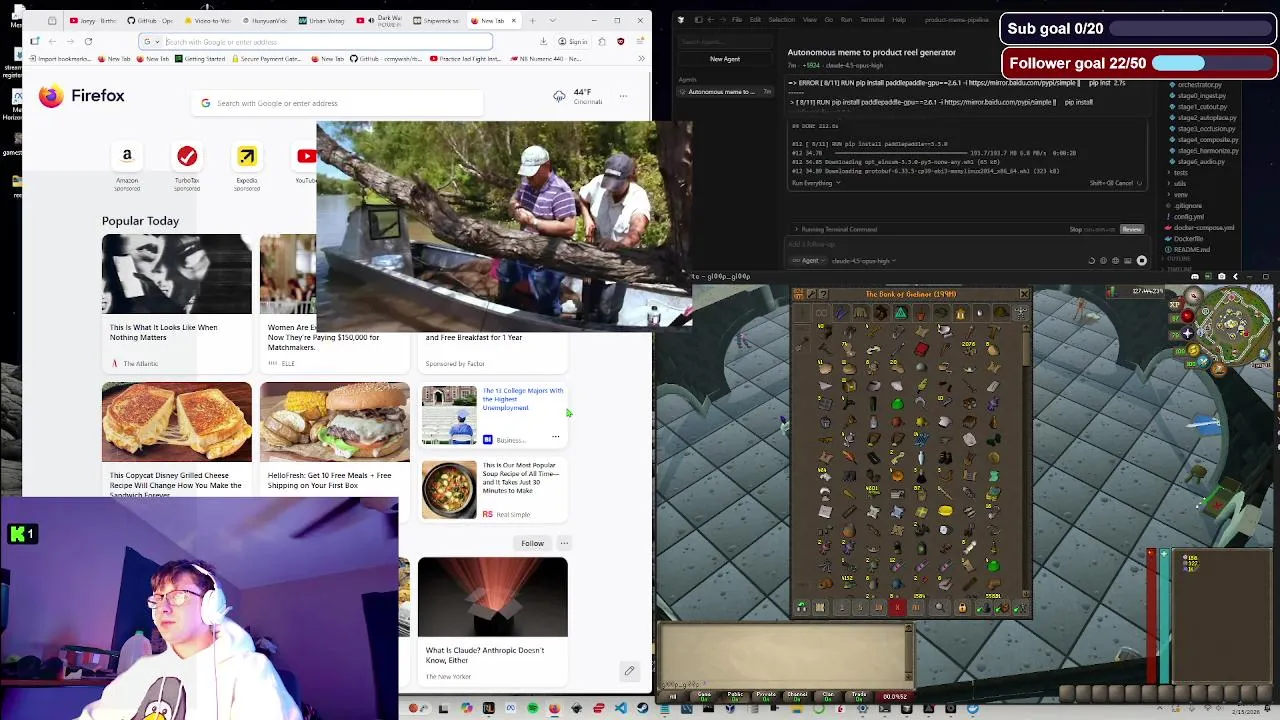This screenshot has width=1280, height=720.
Task: Click the bank equipment stats icon
Action: click(x=1021, y=313)
